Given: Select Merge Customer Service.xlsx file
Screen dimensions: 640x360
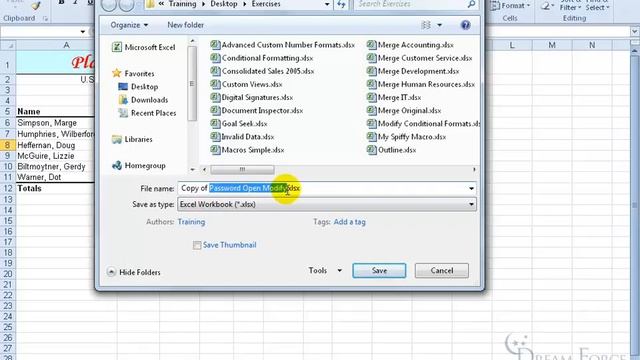Looking at the screenshot, I should 419,58.
